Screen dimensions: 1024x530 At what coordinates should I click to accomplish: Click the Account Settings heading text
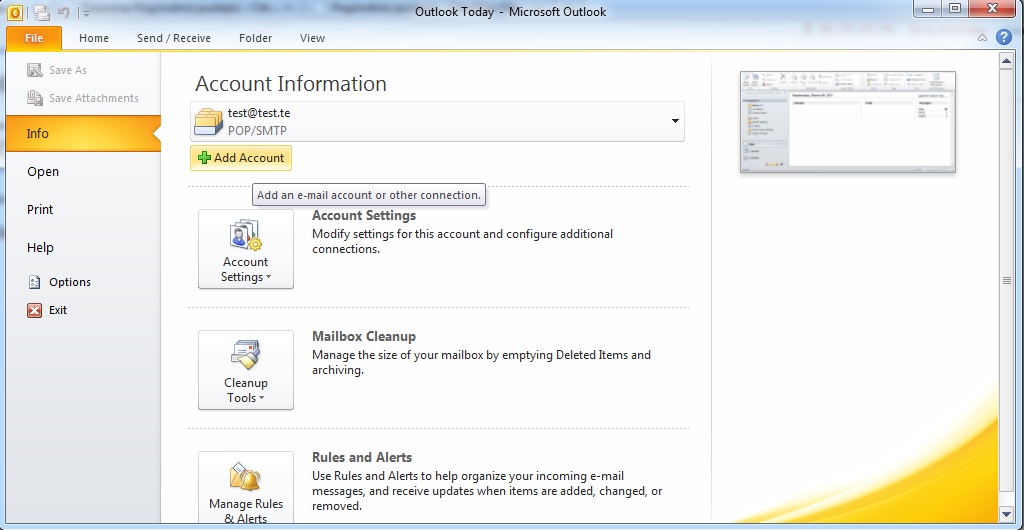(364, 215)
